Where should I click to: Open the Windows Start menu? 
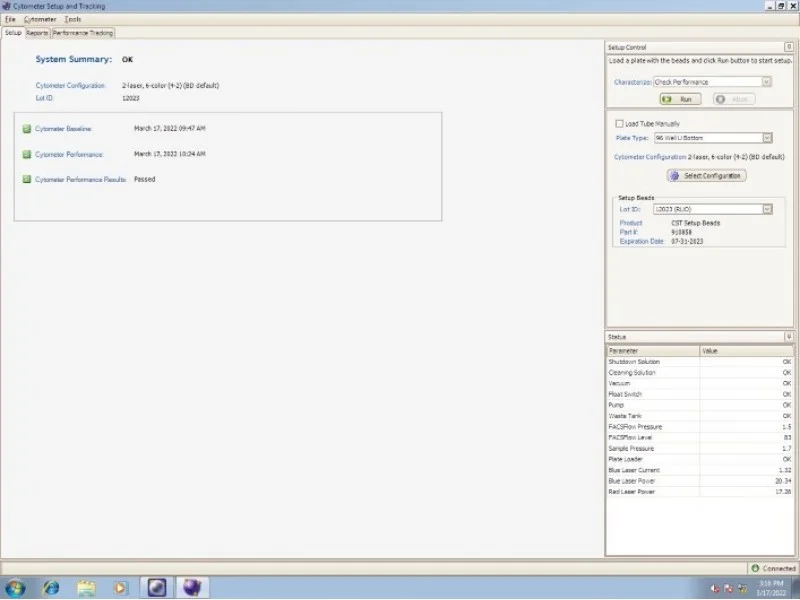[x=15, y=588]
